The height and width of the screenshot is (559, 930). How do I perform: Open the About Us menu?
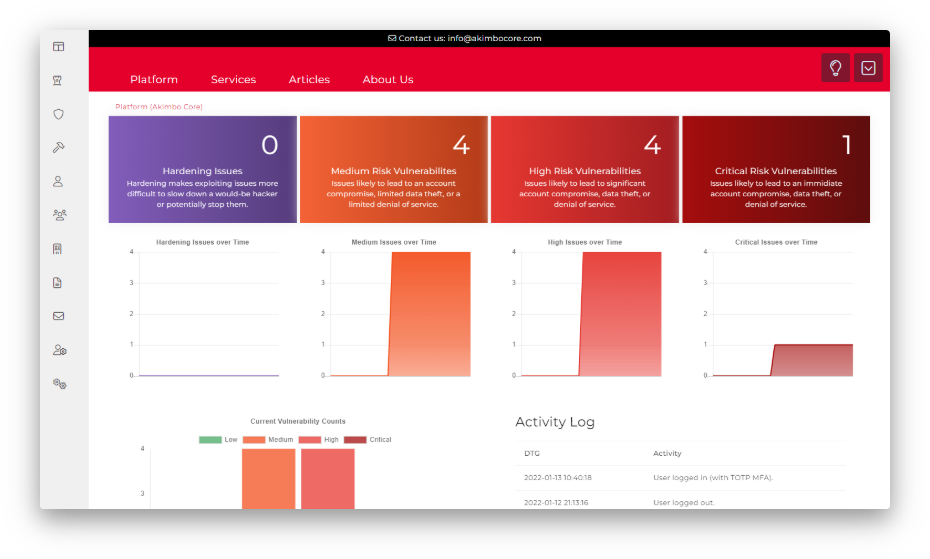[388, 80]
